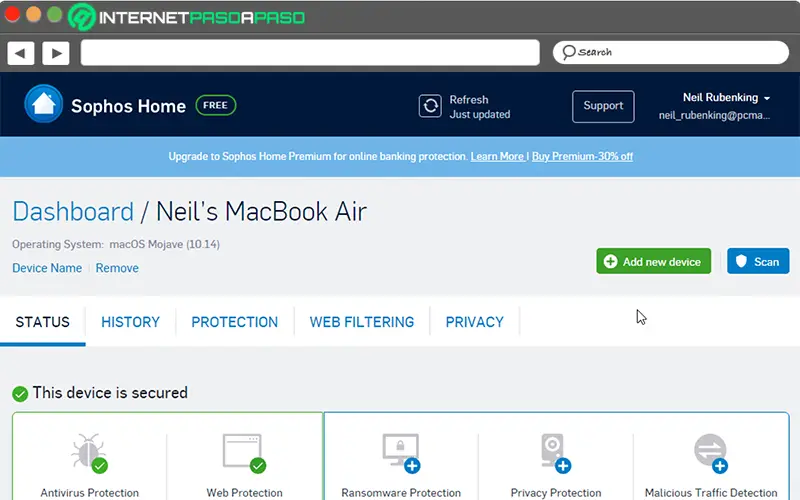800x500 pixels.
Task: Start a scan with the Scan button
Action: [x=757, y=262]
